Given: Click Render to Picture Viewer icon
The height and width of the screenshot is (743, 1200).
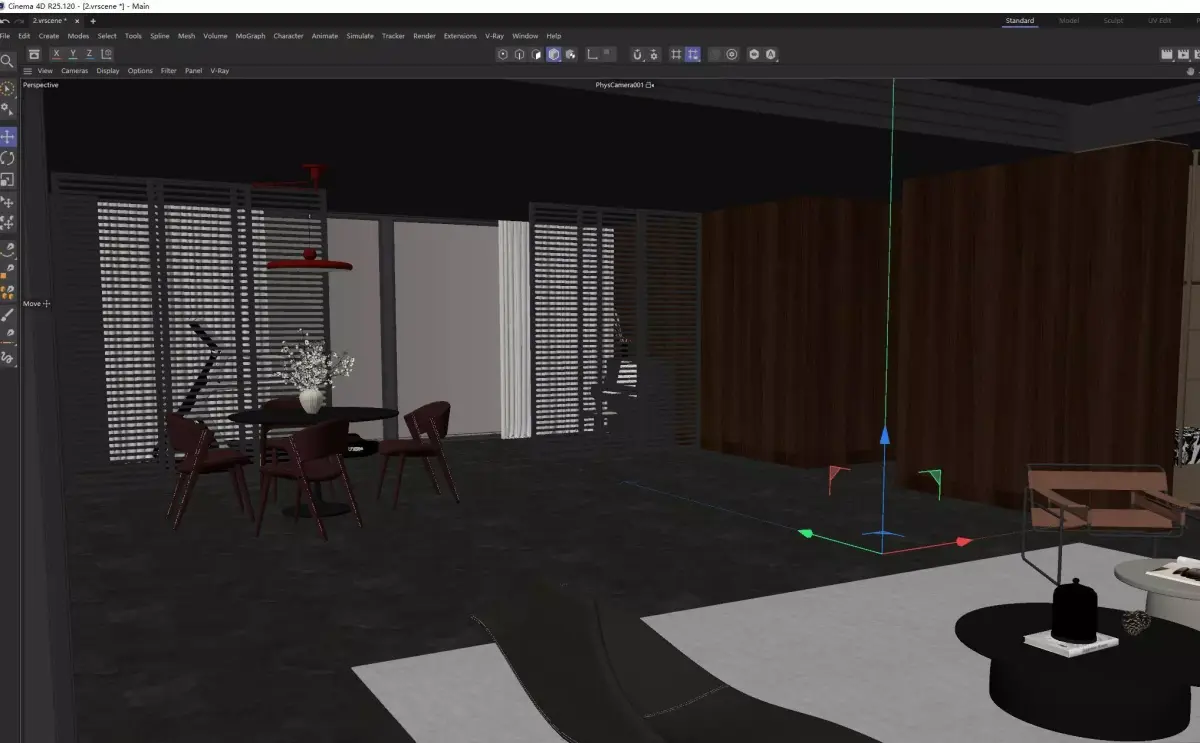Looking at the screenshot, I should tap(1183, 54).
